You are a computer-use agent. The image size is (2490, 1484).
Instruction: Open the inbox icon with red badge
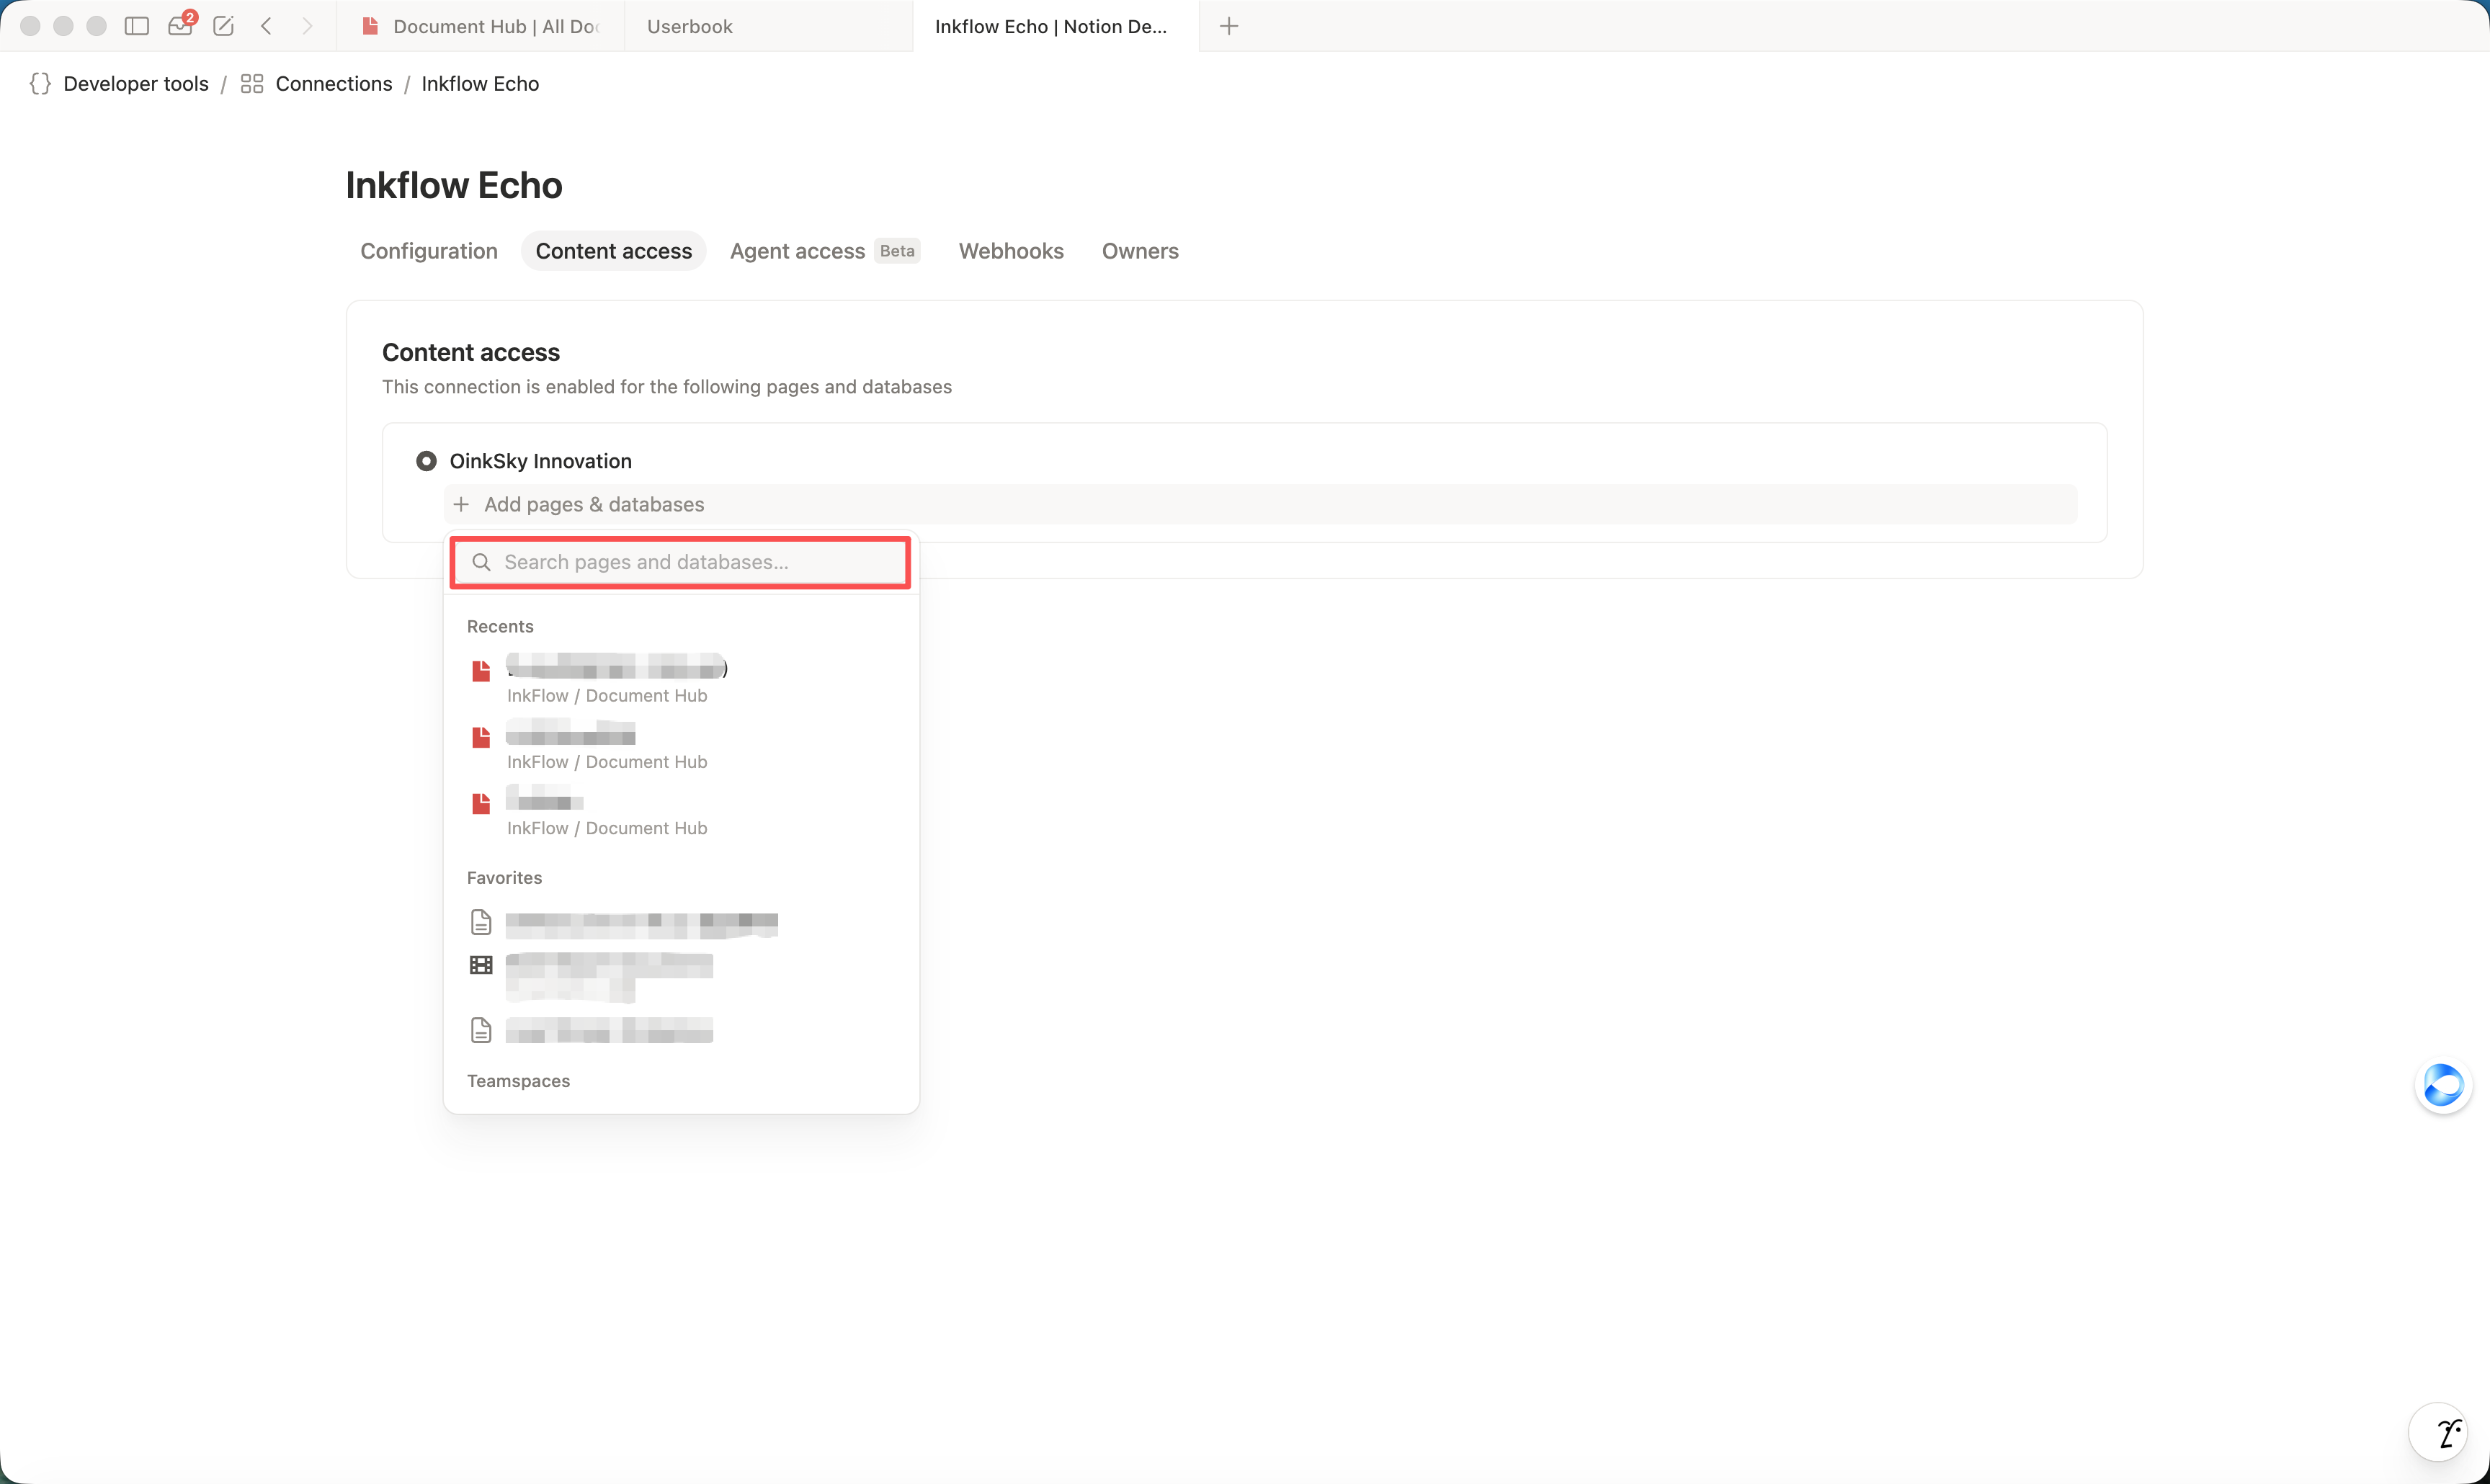(x=181, y=25)
